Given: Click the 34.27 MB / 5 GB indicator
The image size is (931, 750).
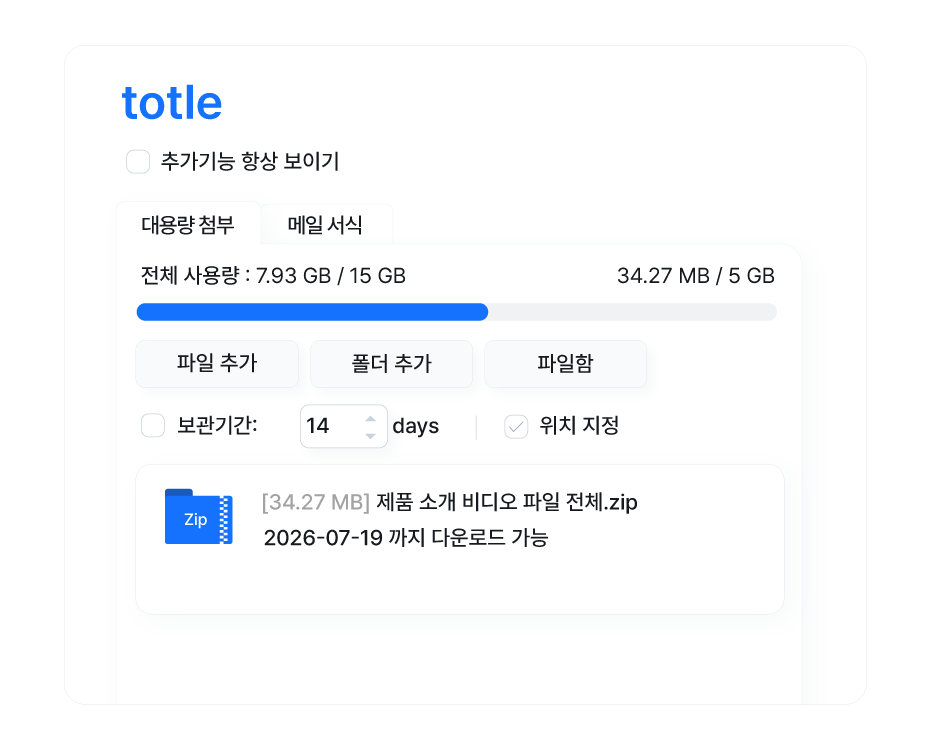Looking at the screenshot, I should (695, 276).
